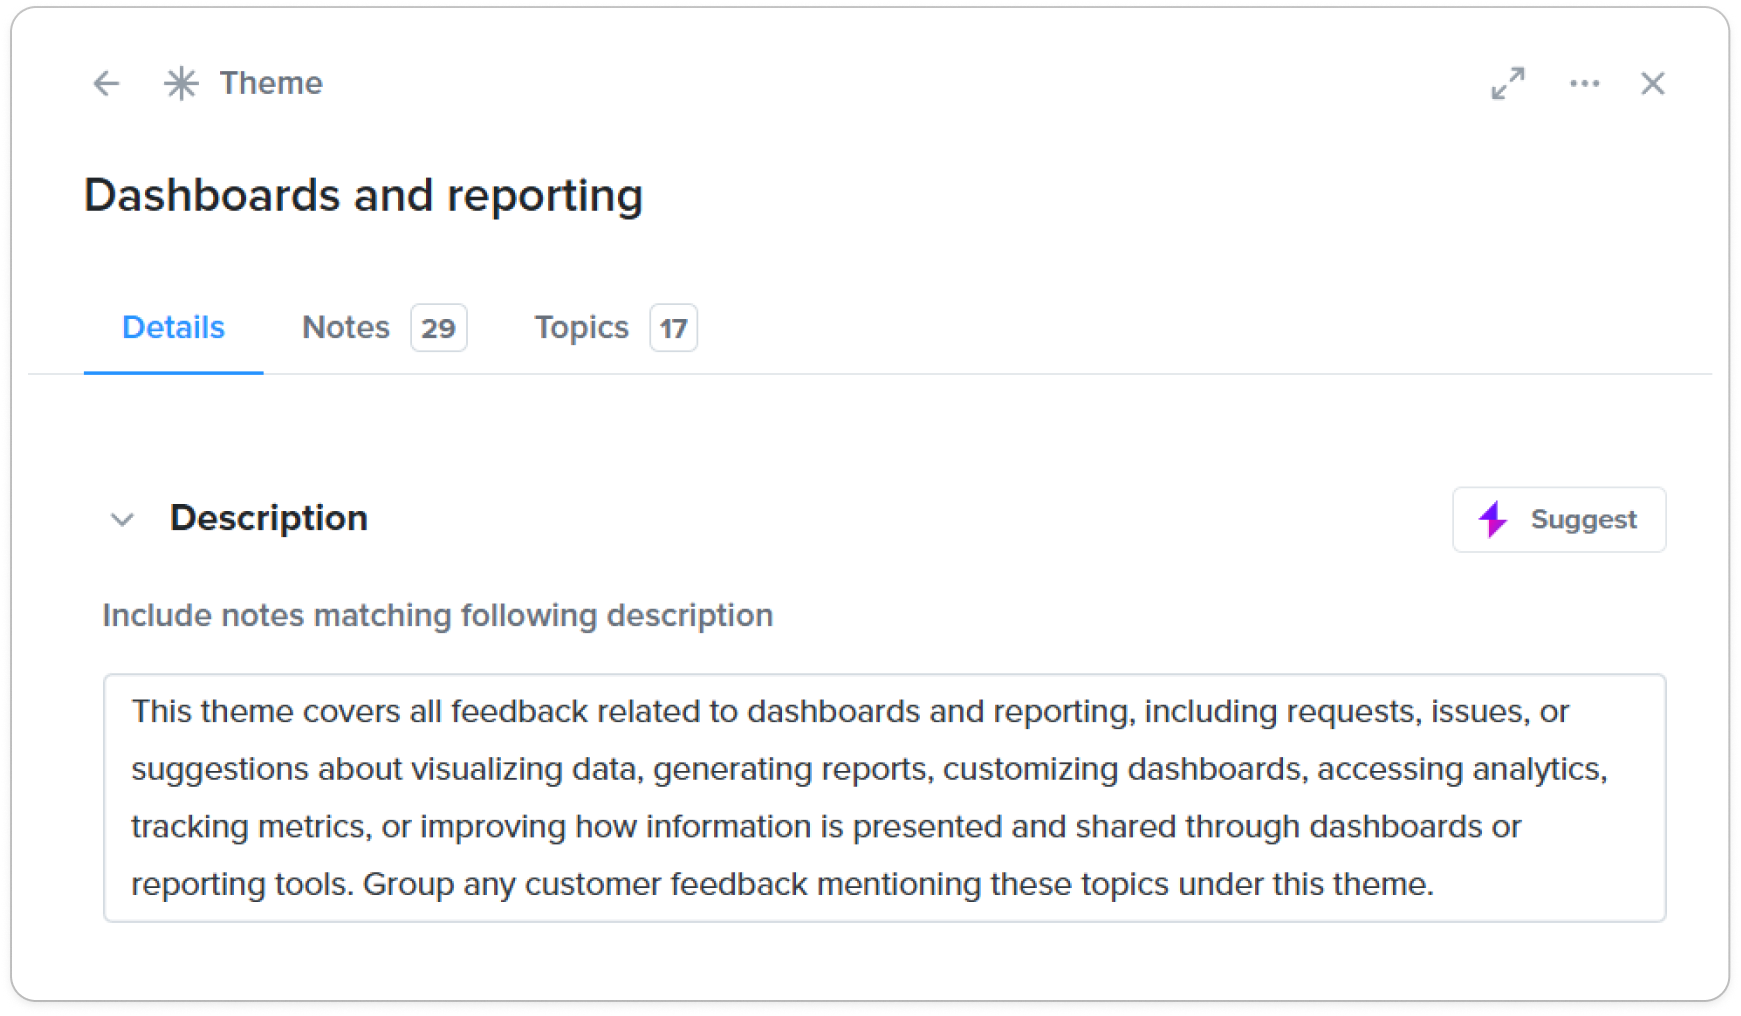This screenshot has height=1016, width=1741.
Task: Click the title "Dashboards and reporting"
Action: [363, 195]
